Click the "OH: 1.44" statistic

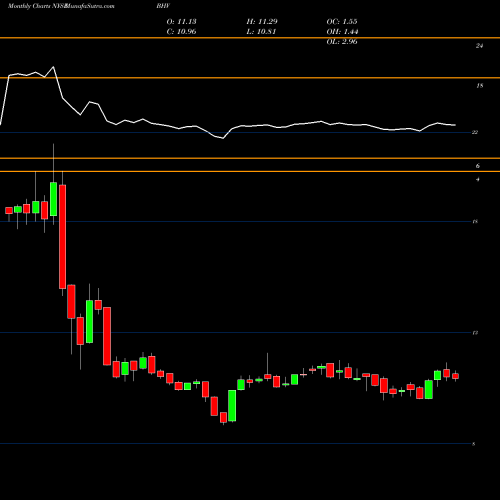[x=342, y=32]
